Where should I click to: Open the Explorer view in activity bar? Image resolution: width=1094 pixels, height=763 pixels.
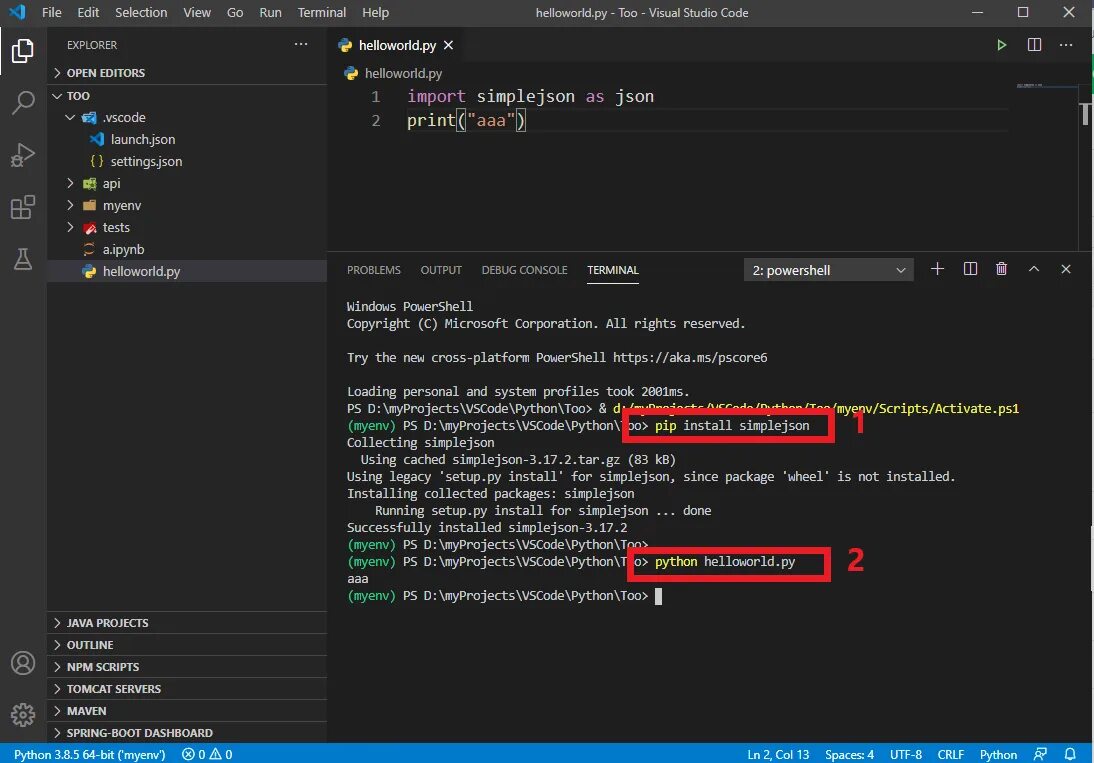[22, 51]
